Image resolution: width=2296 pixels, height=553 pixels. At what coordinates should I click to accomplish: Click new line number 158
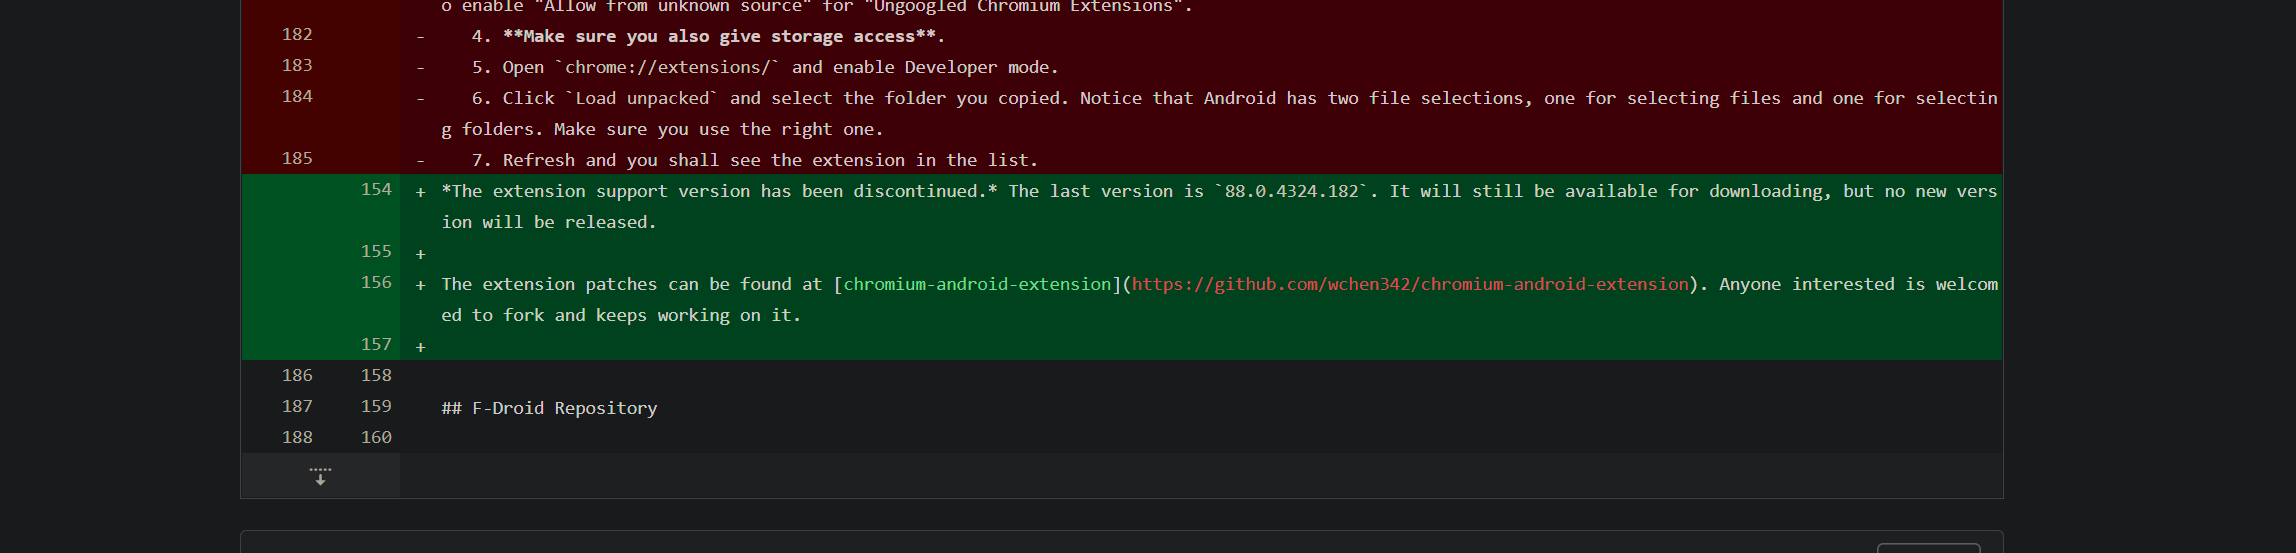(x=376, y=376)
